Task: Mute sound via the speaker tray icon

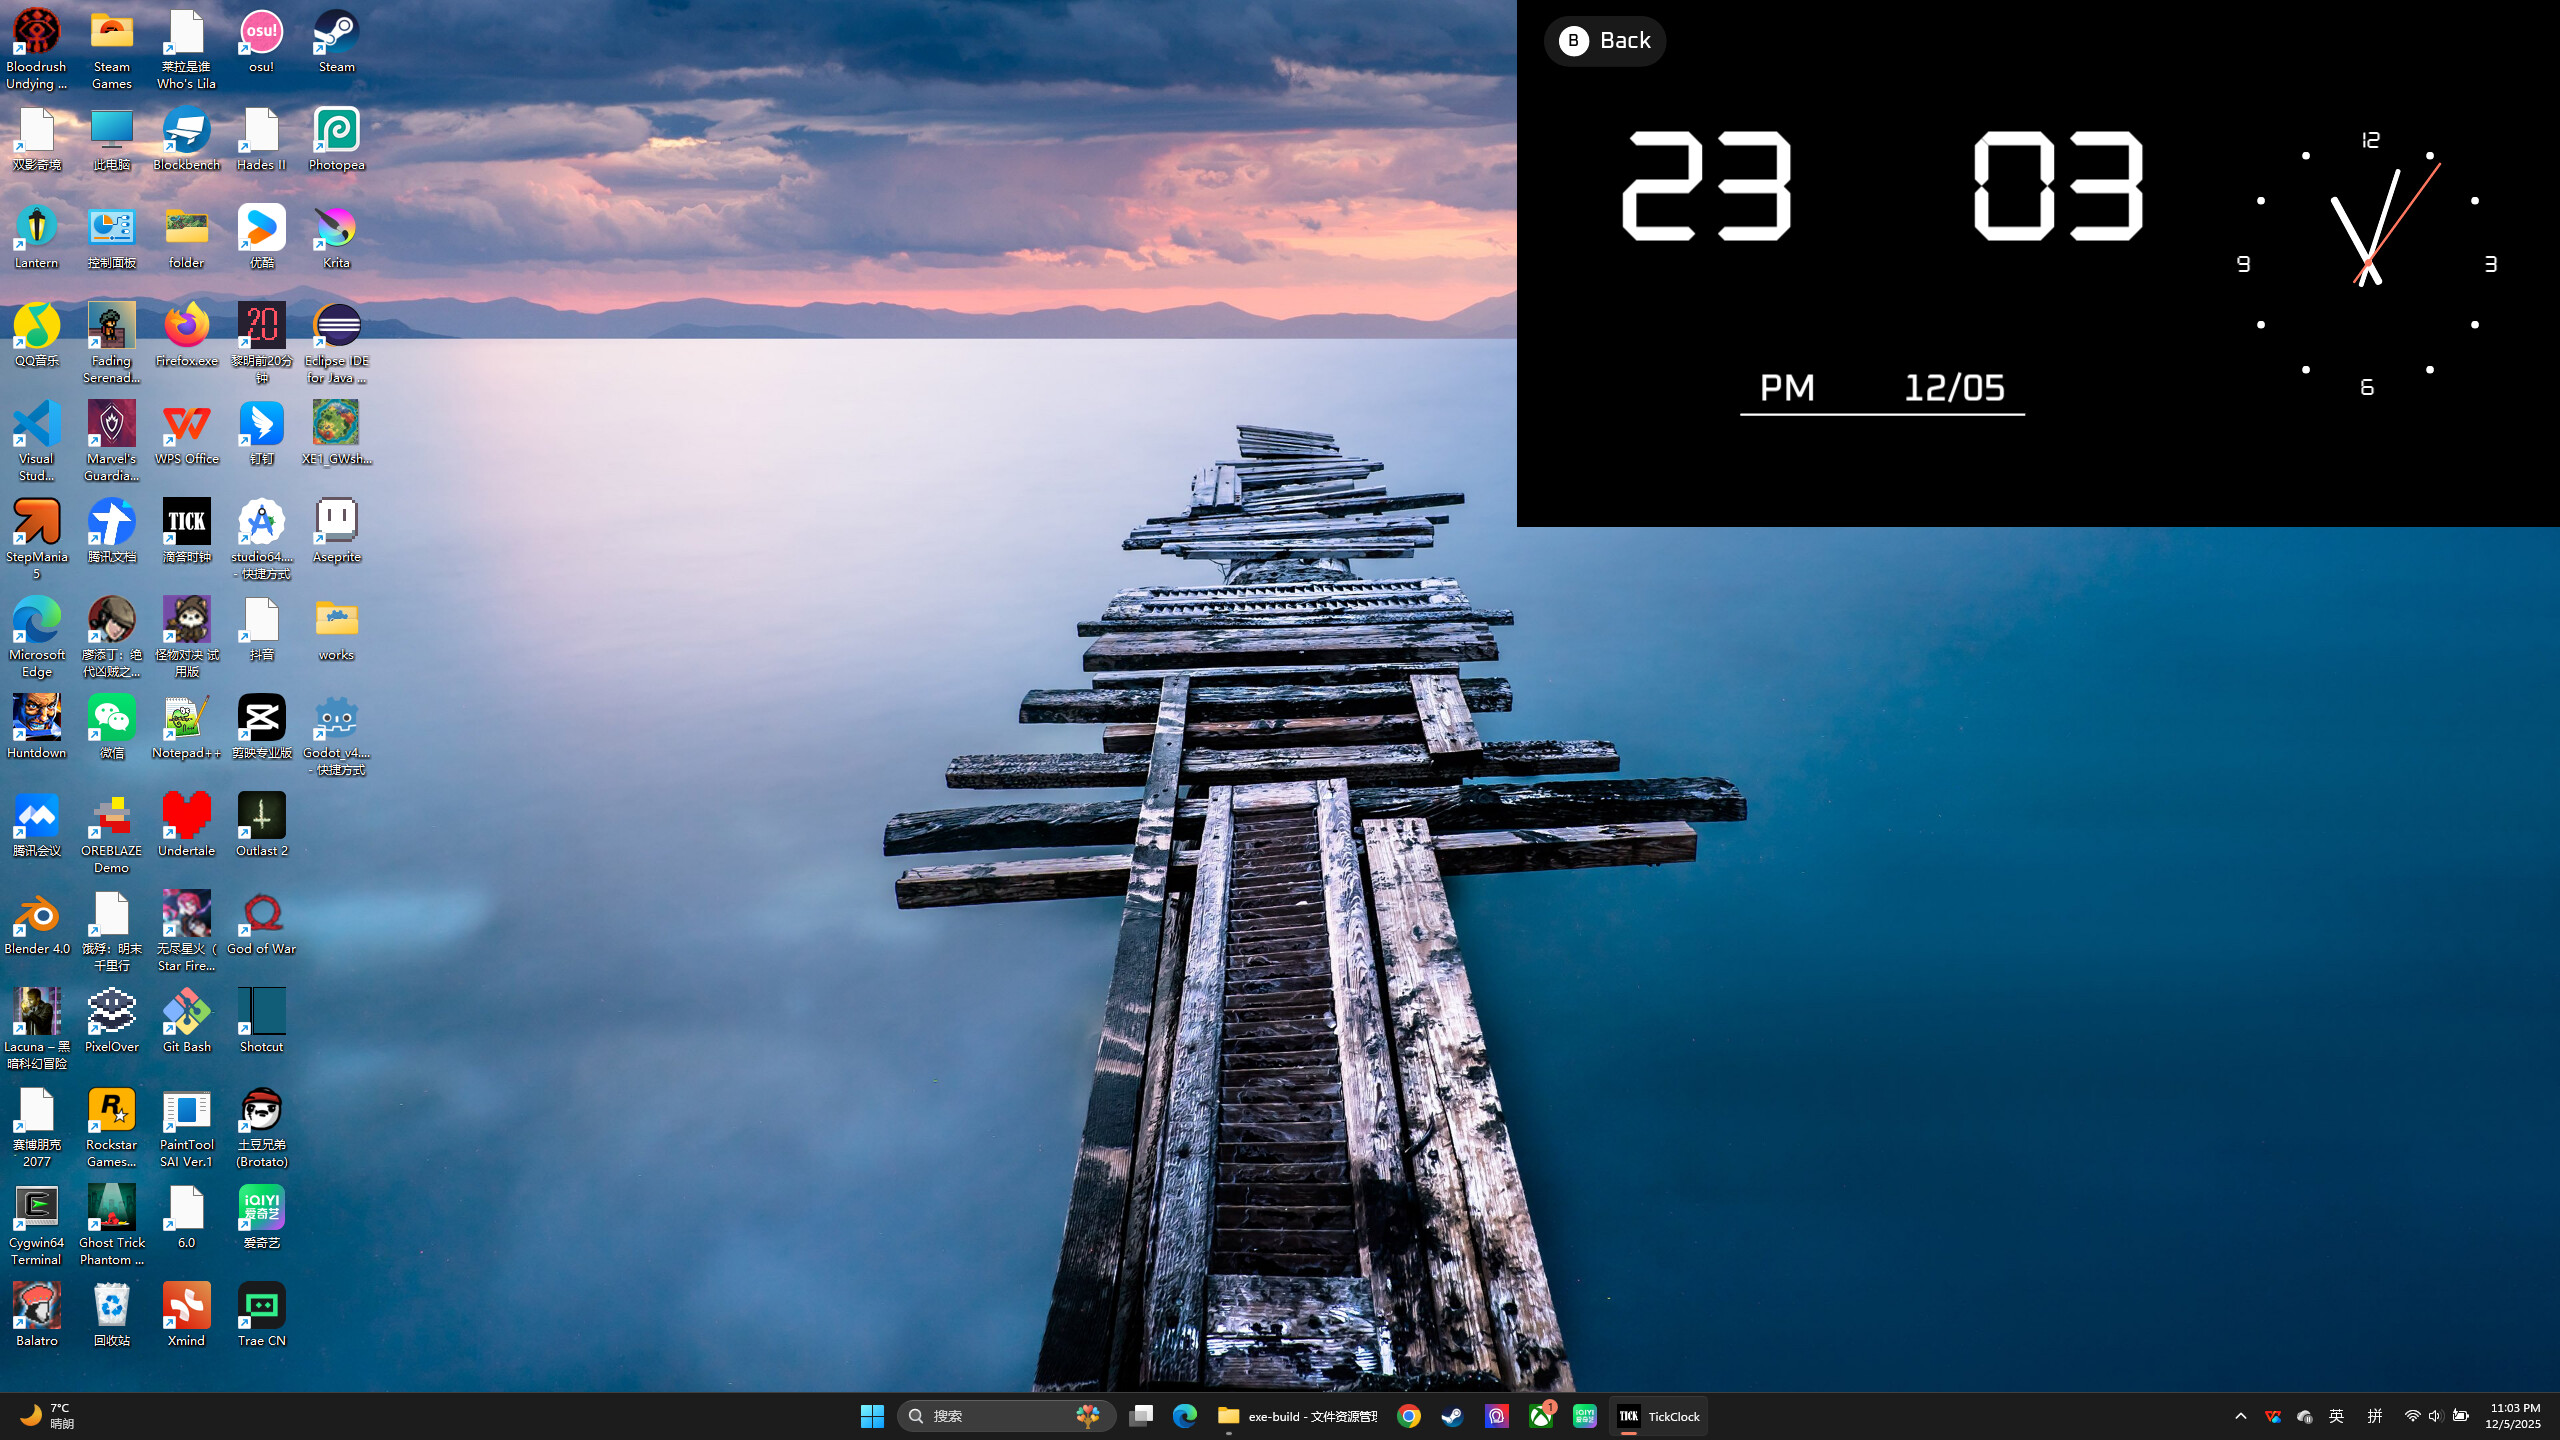Action: 2434,1416
